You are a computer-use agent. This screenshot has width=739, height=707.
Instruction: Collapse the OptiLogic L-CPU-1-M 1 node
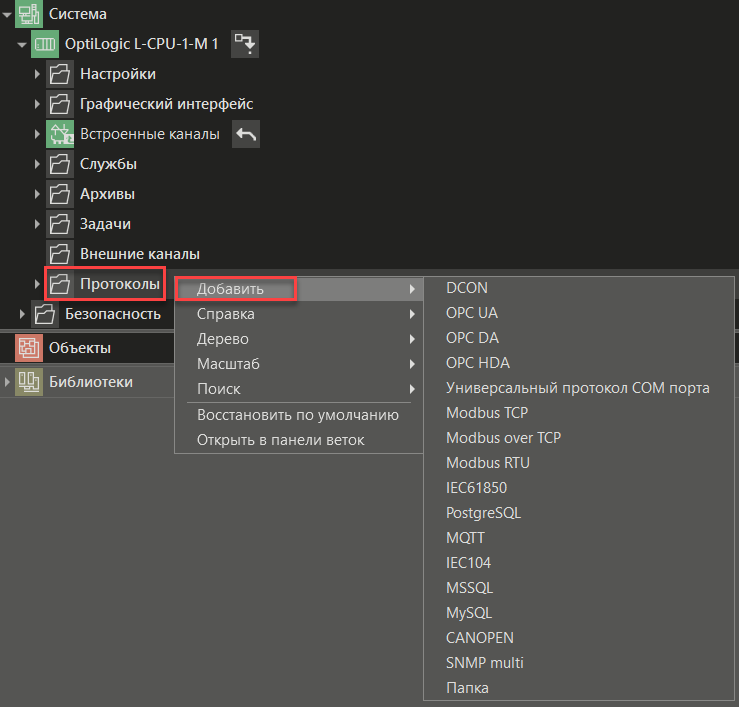pos(22,45)
